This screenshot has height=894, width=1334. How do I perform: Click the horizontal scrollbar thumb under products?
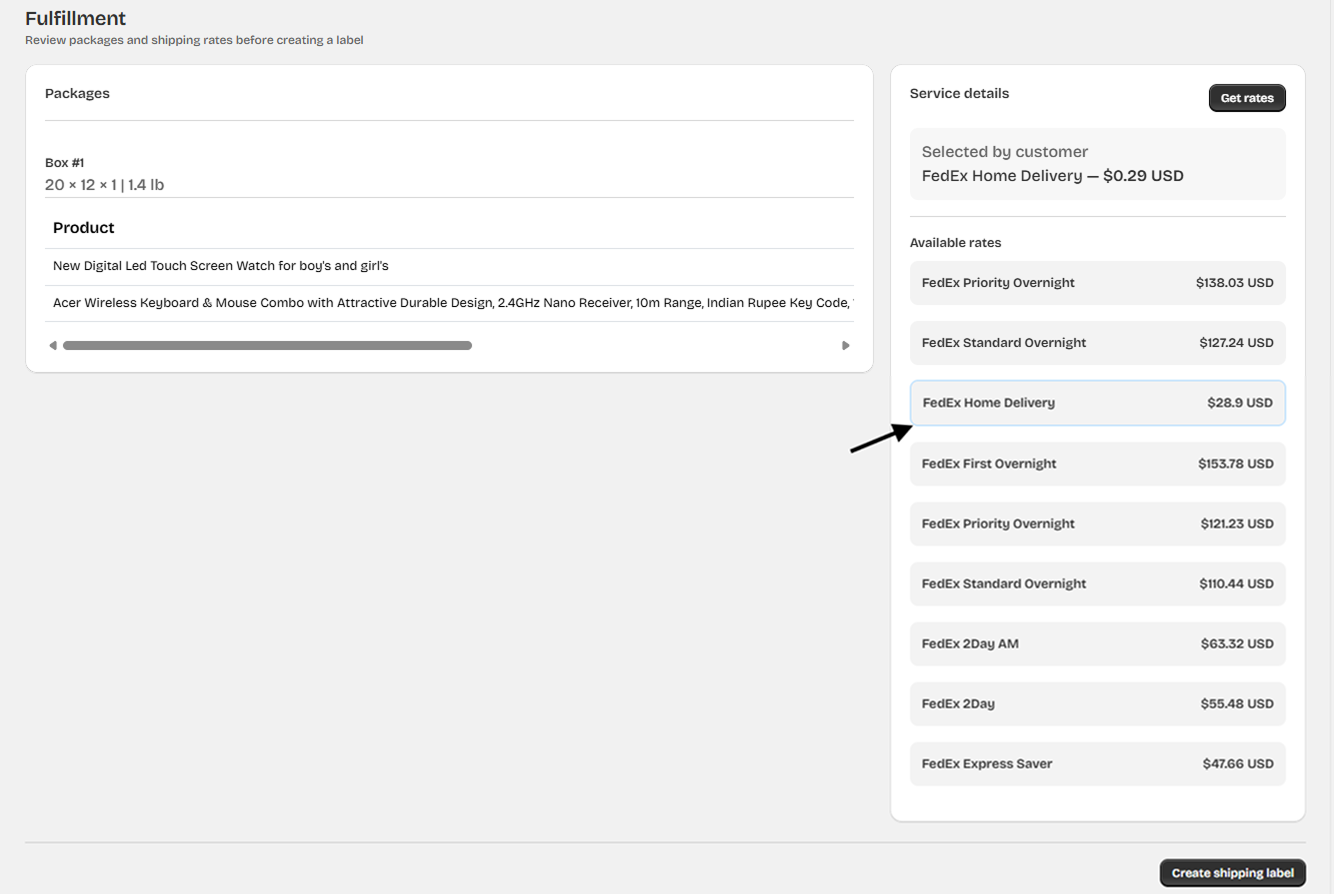(267, 346)
